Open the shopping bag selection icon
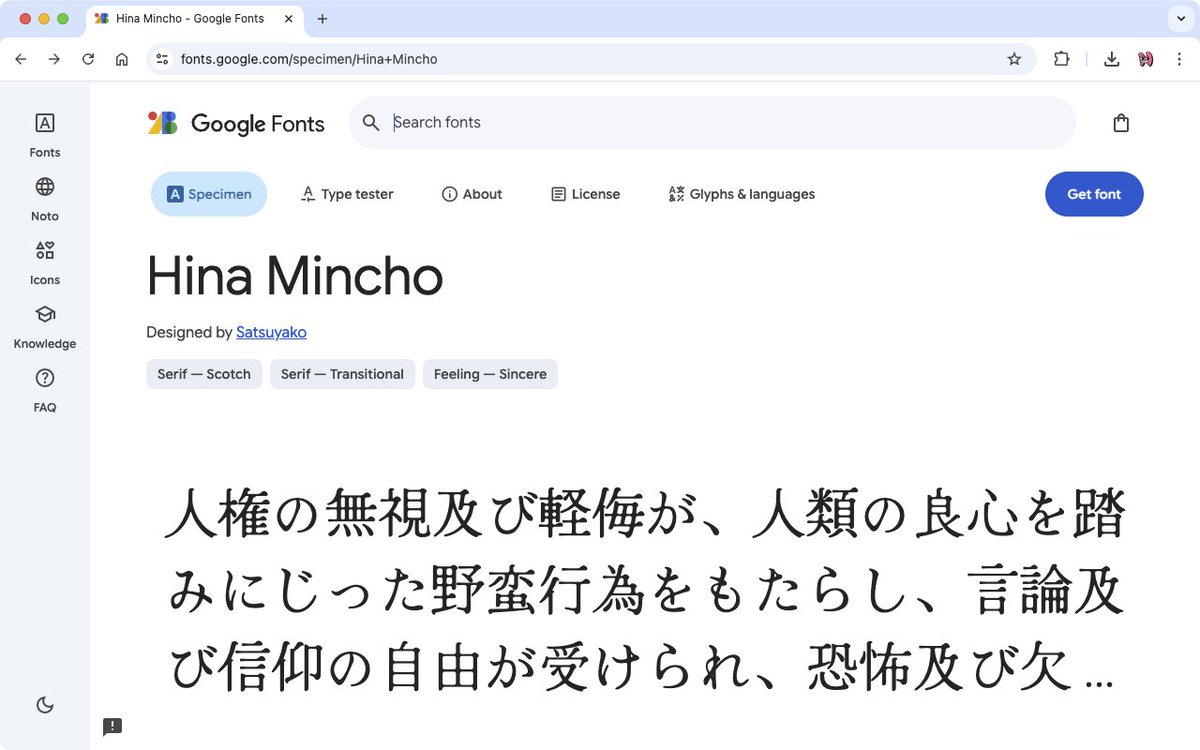Viewport: 1200px width, 750px height. 1121,123
